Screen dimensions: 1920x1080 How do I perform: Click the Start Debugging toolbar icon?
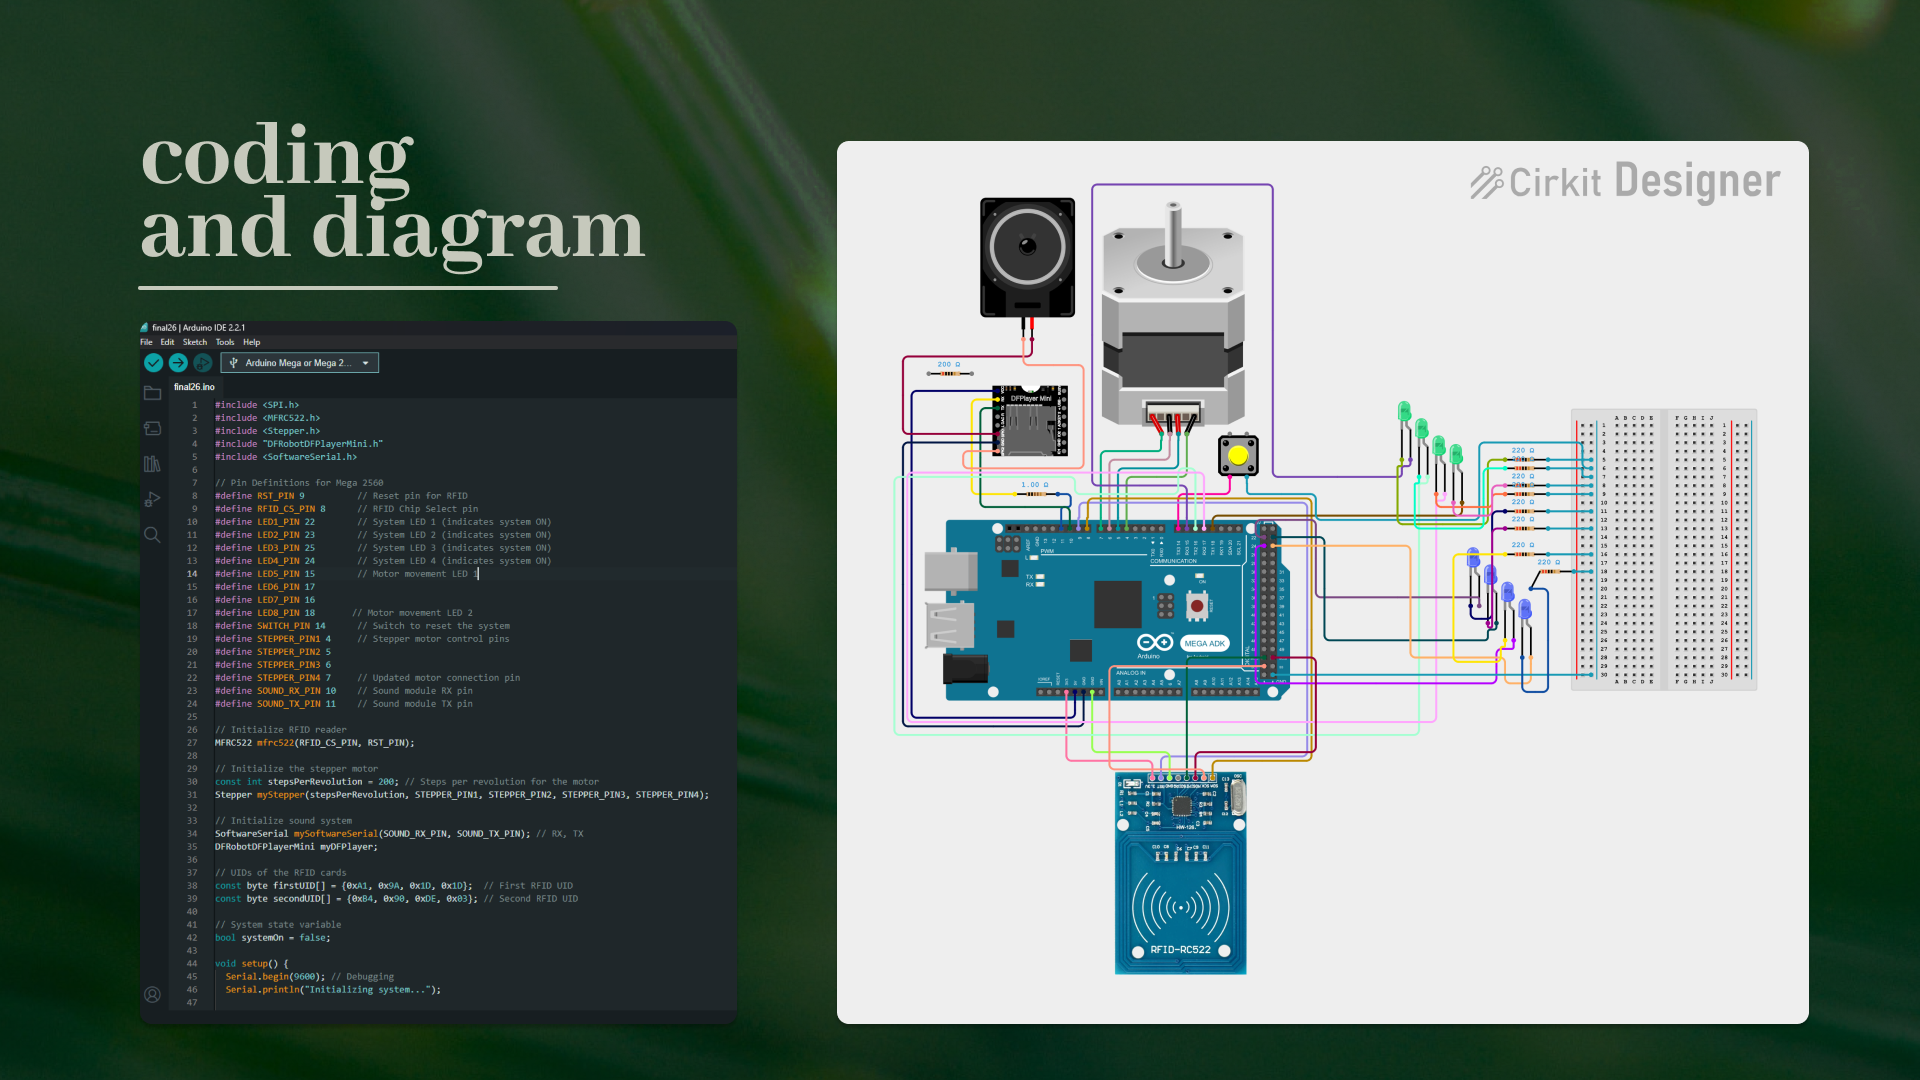point(203,363)
